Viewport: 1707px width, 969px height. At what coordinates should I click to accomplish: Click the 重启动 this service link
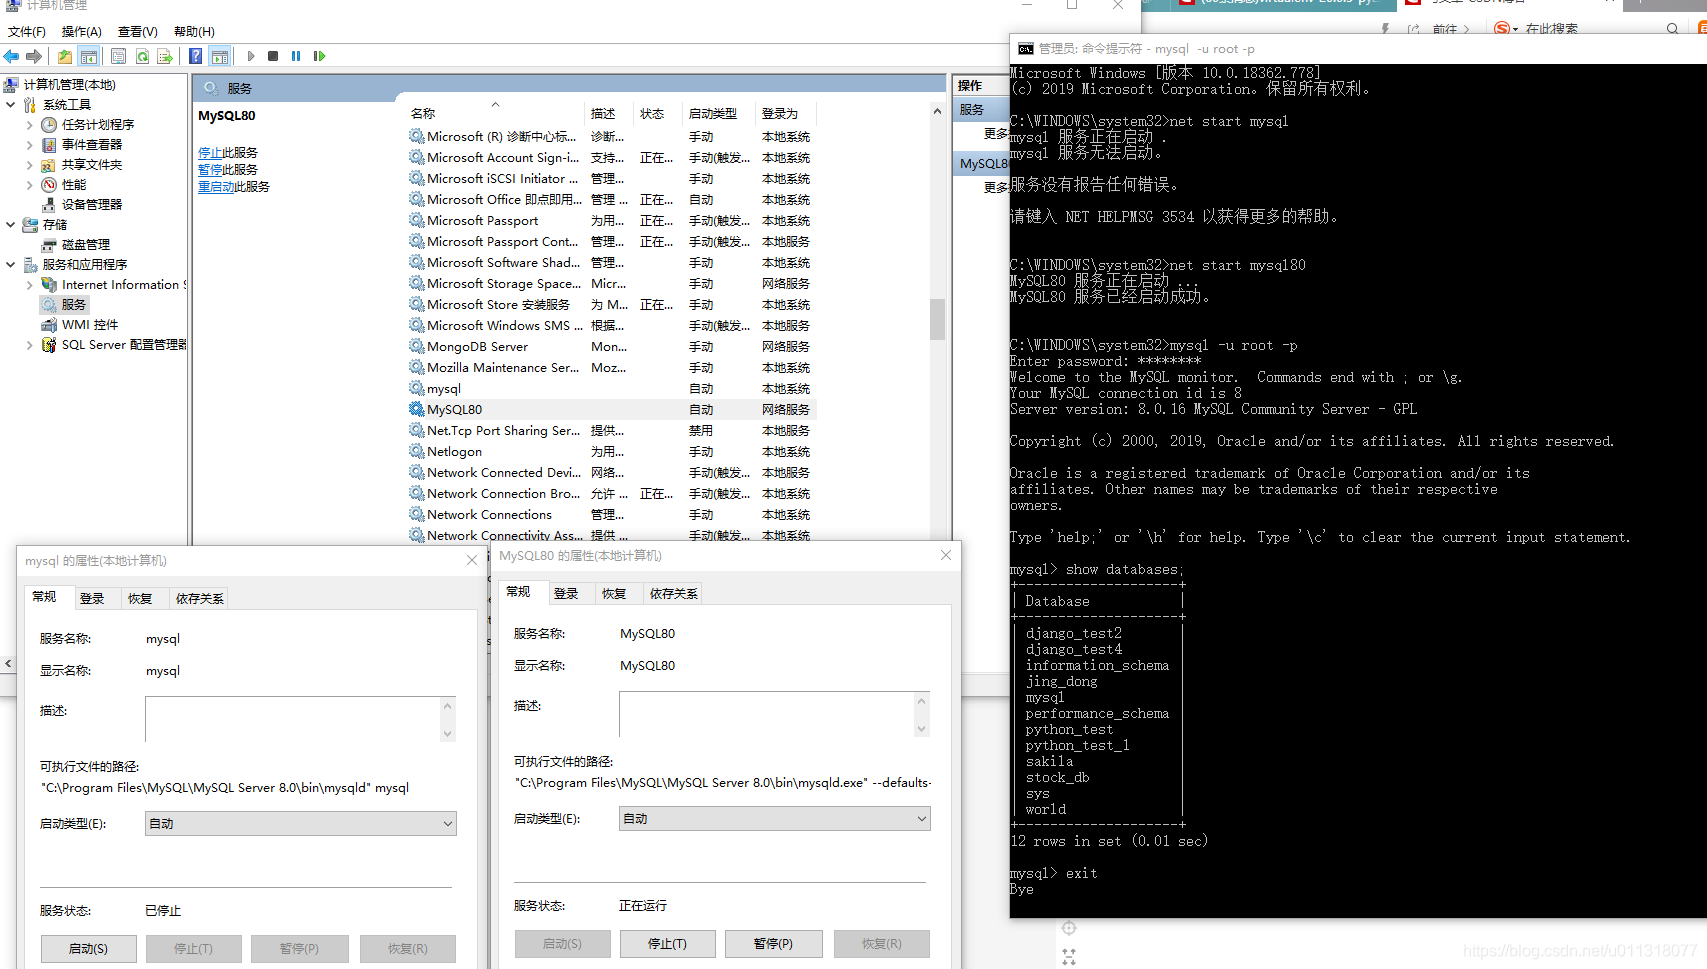(x=216, y=187)
